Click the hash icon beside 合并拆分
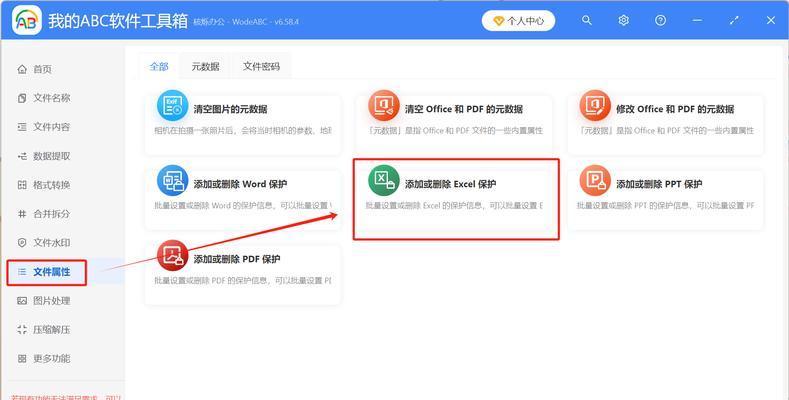The height and width of the screenshot is (400, 789). click(x=22, y=214)
